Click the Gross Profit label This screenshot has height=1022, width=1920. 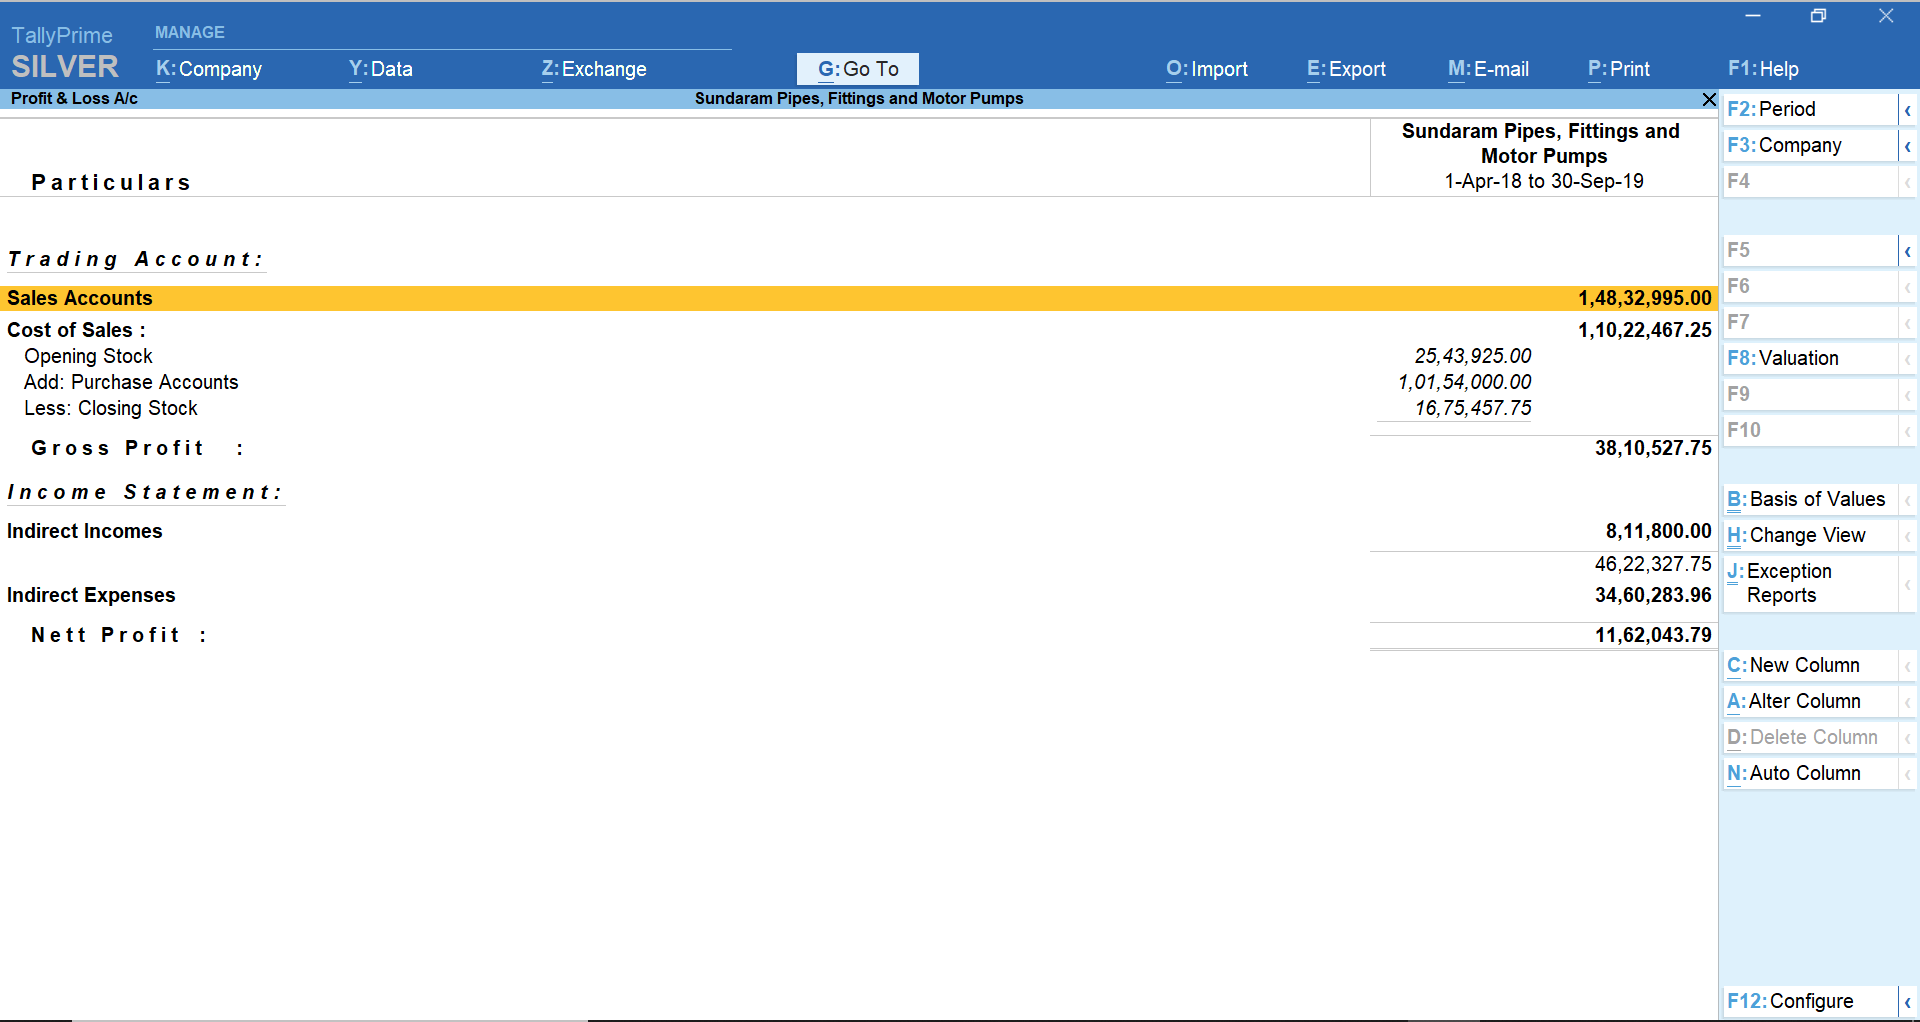coord(137,448)
